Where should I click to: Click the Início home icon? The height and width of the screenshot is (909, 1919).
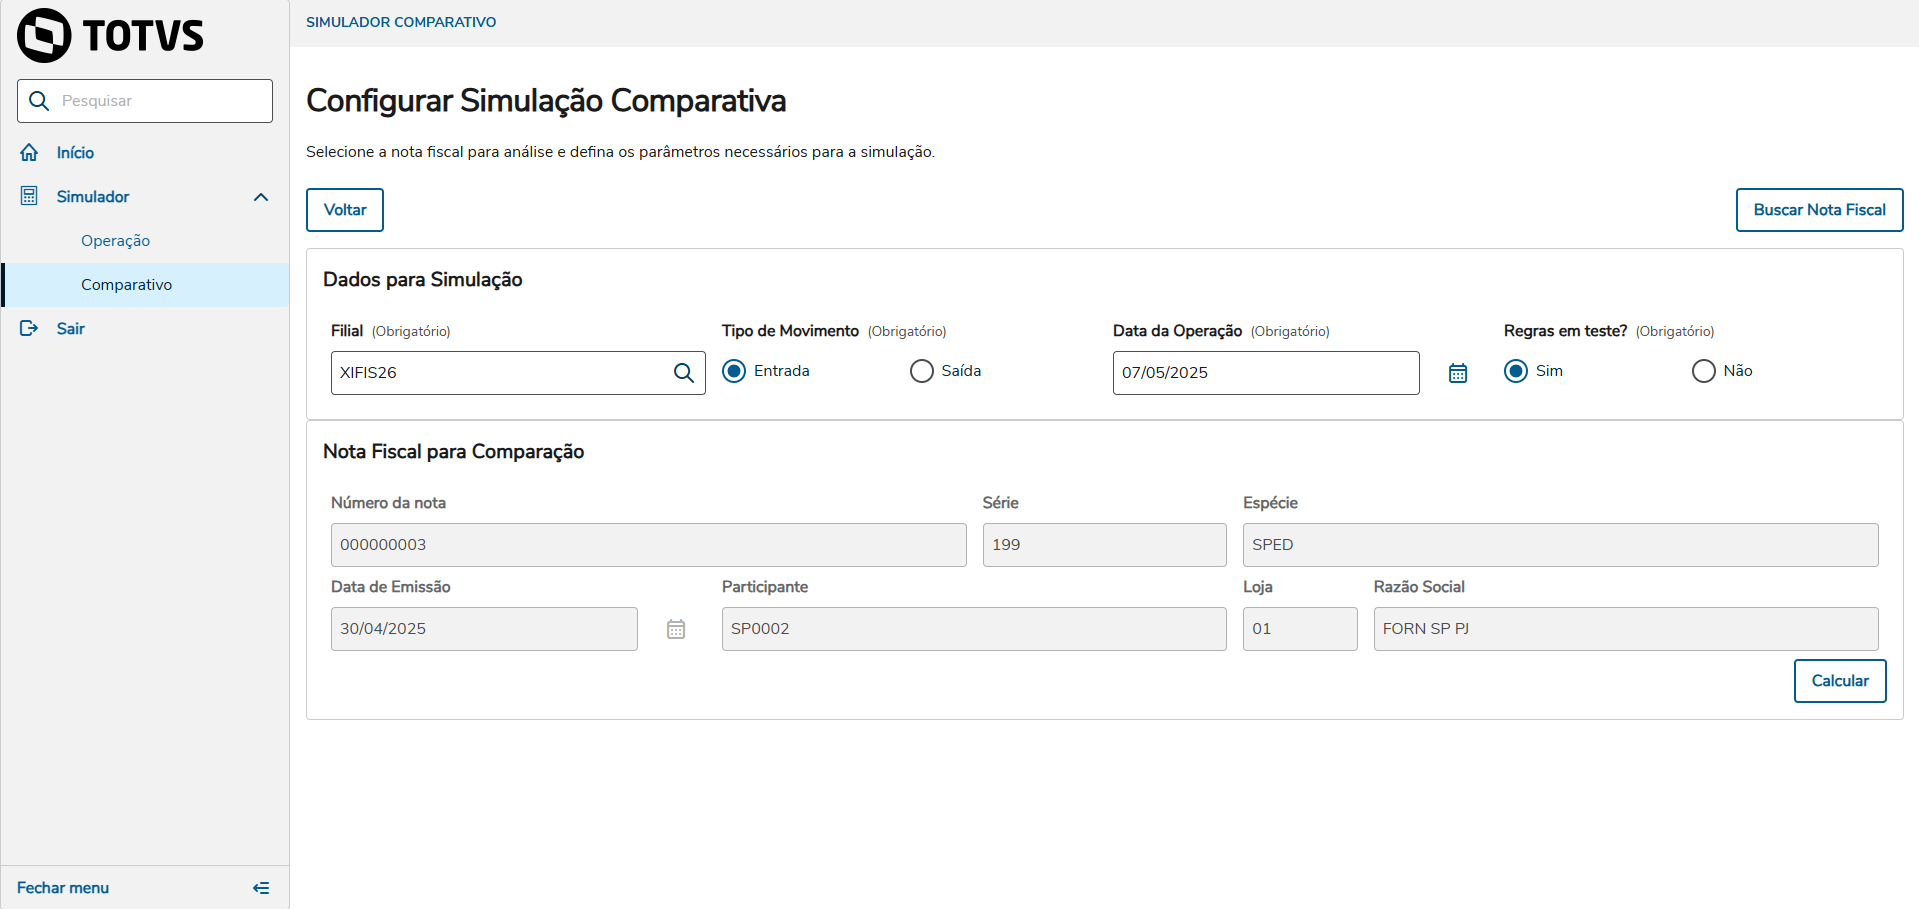point(29,153)
